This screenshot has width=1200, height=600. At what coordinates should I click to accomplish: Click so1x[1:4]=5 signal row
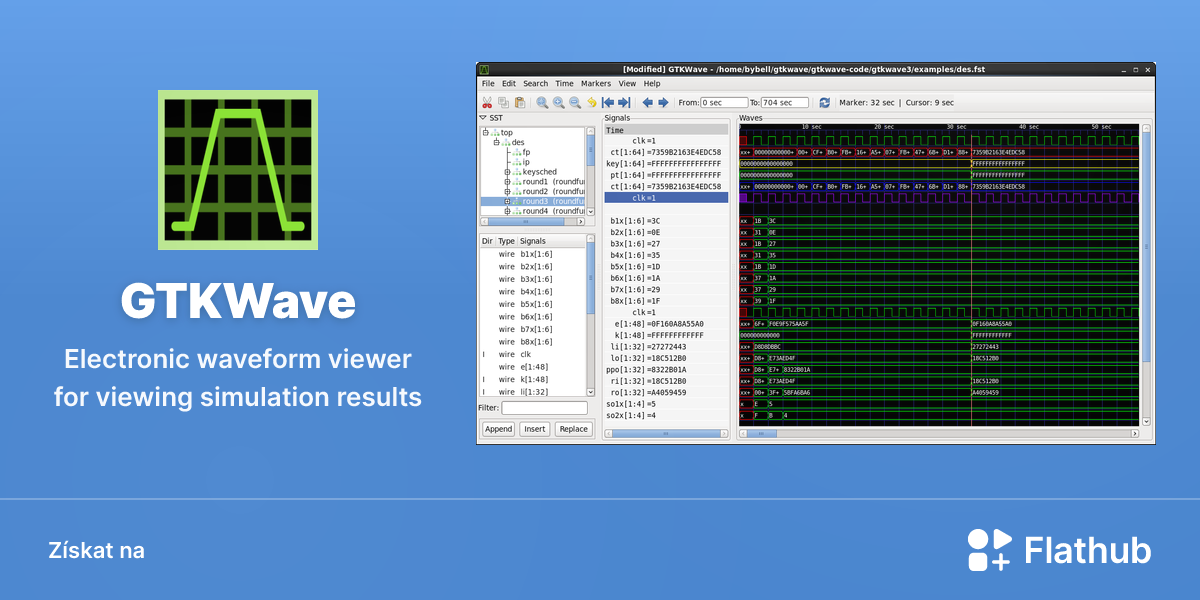pos(666,404)
